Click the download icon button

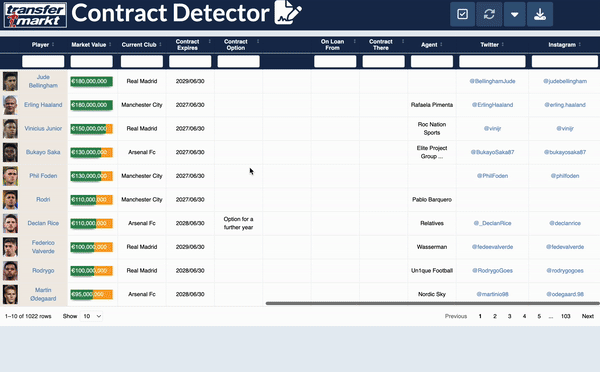[x=540, y=14]
